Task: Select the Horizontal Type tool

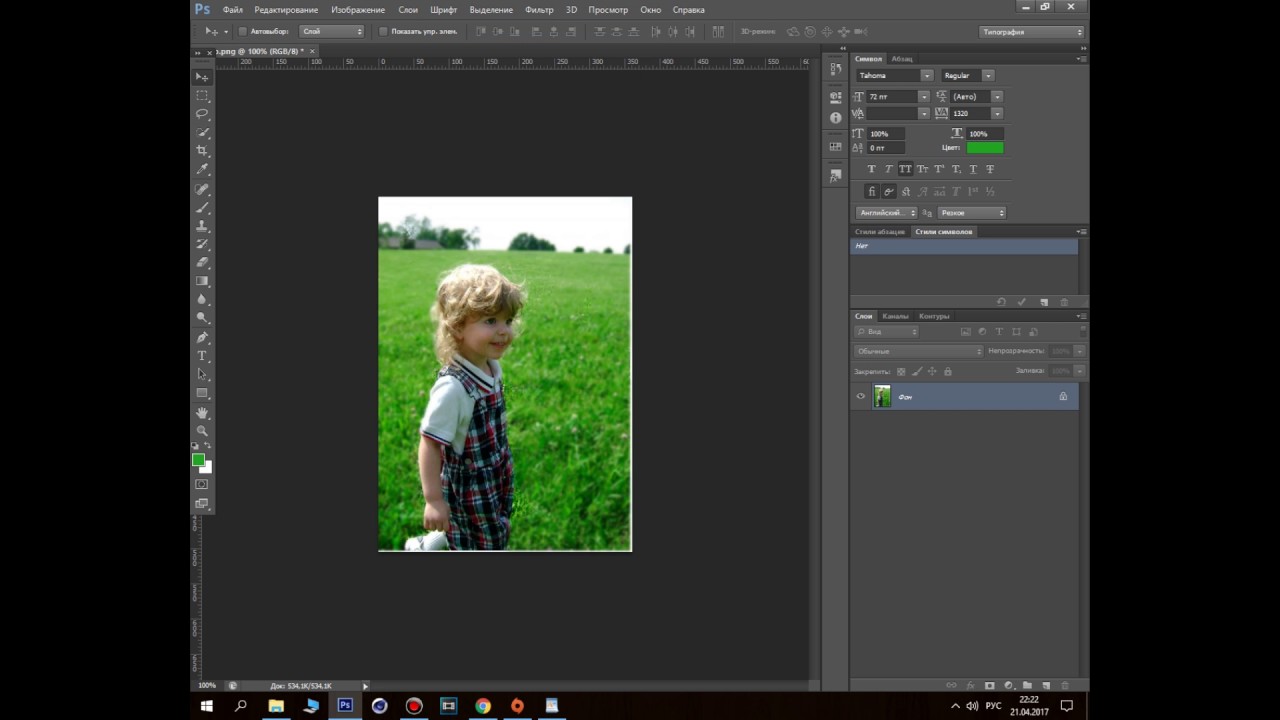Action: tap(202, 356)
